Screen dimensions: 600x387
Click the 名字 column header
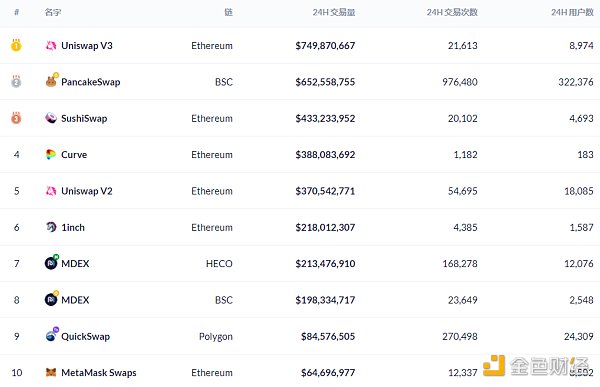coord(53,12)
